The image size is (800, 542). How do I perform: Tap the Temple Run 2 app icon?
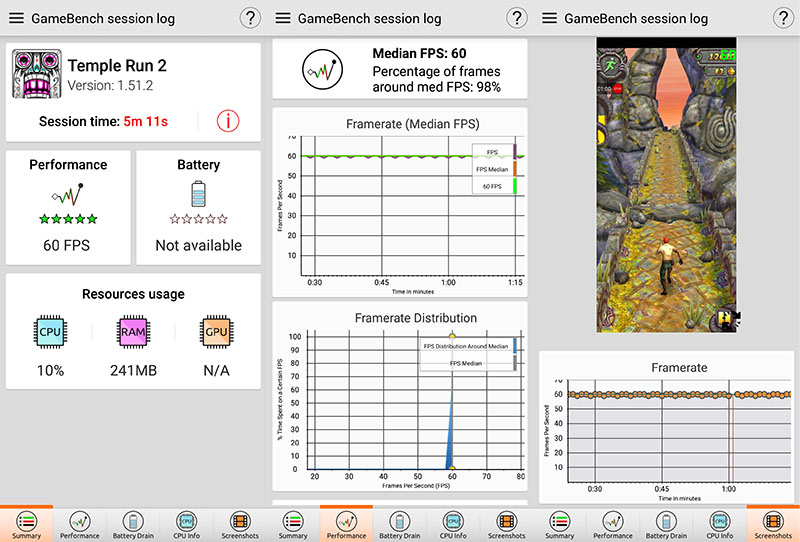(37, 73)
